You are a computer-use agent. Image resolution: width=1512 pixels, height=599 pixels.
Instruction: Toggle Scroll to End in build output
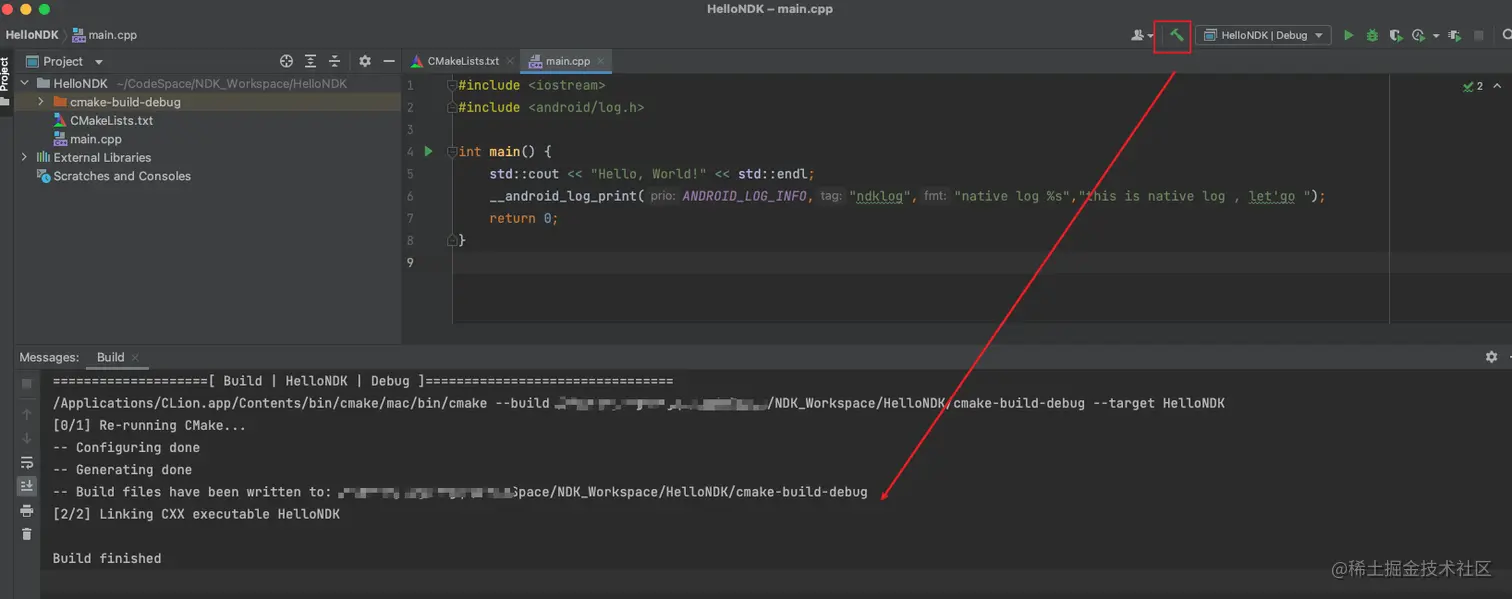coord(27,486)
